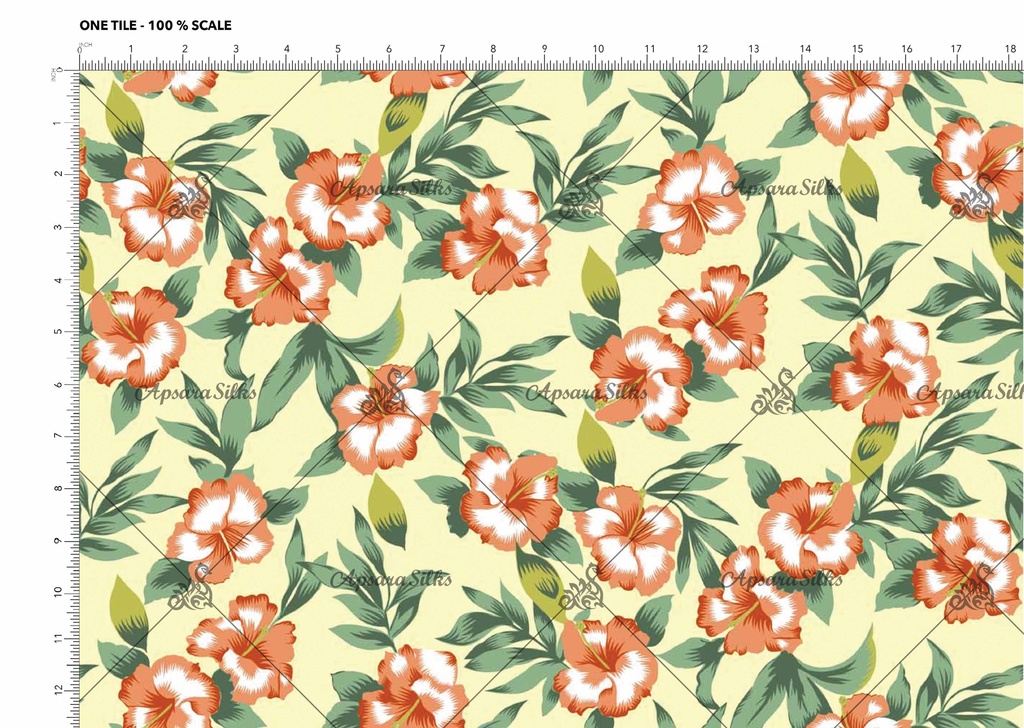Screen dimensions: 1024x728
Task: Click the number 1 on the horizontal ruler
Action: pyautogui.click(x=131, y=49)
